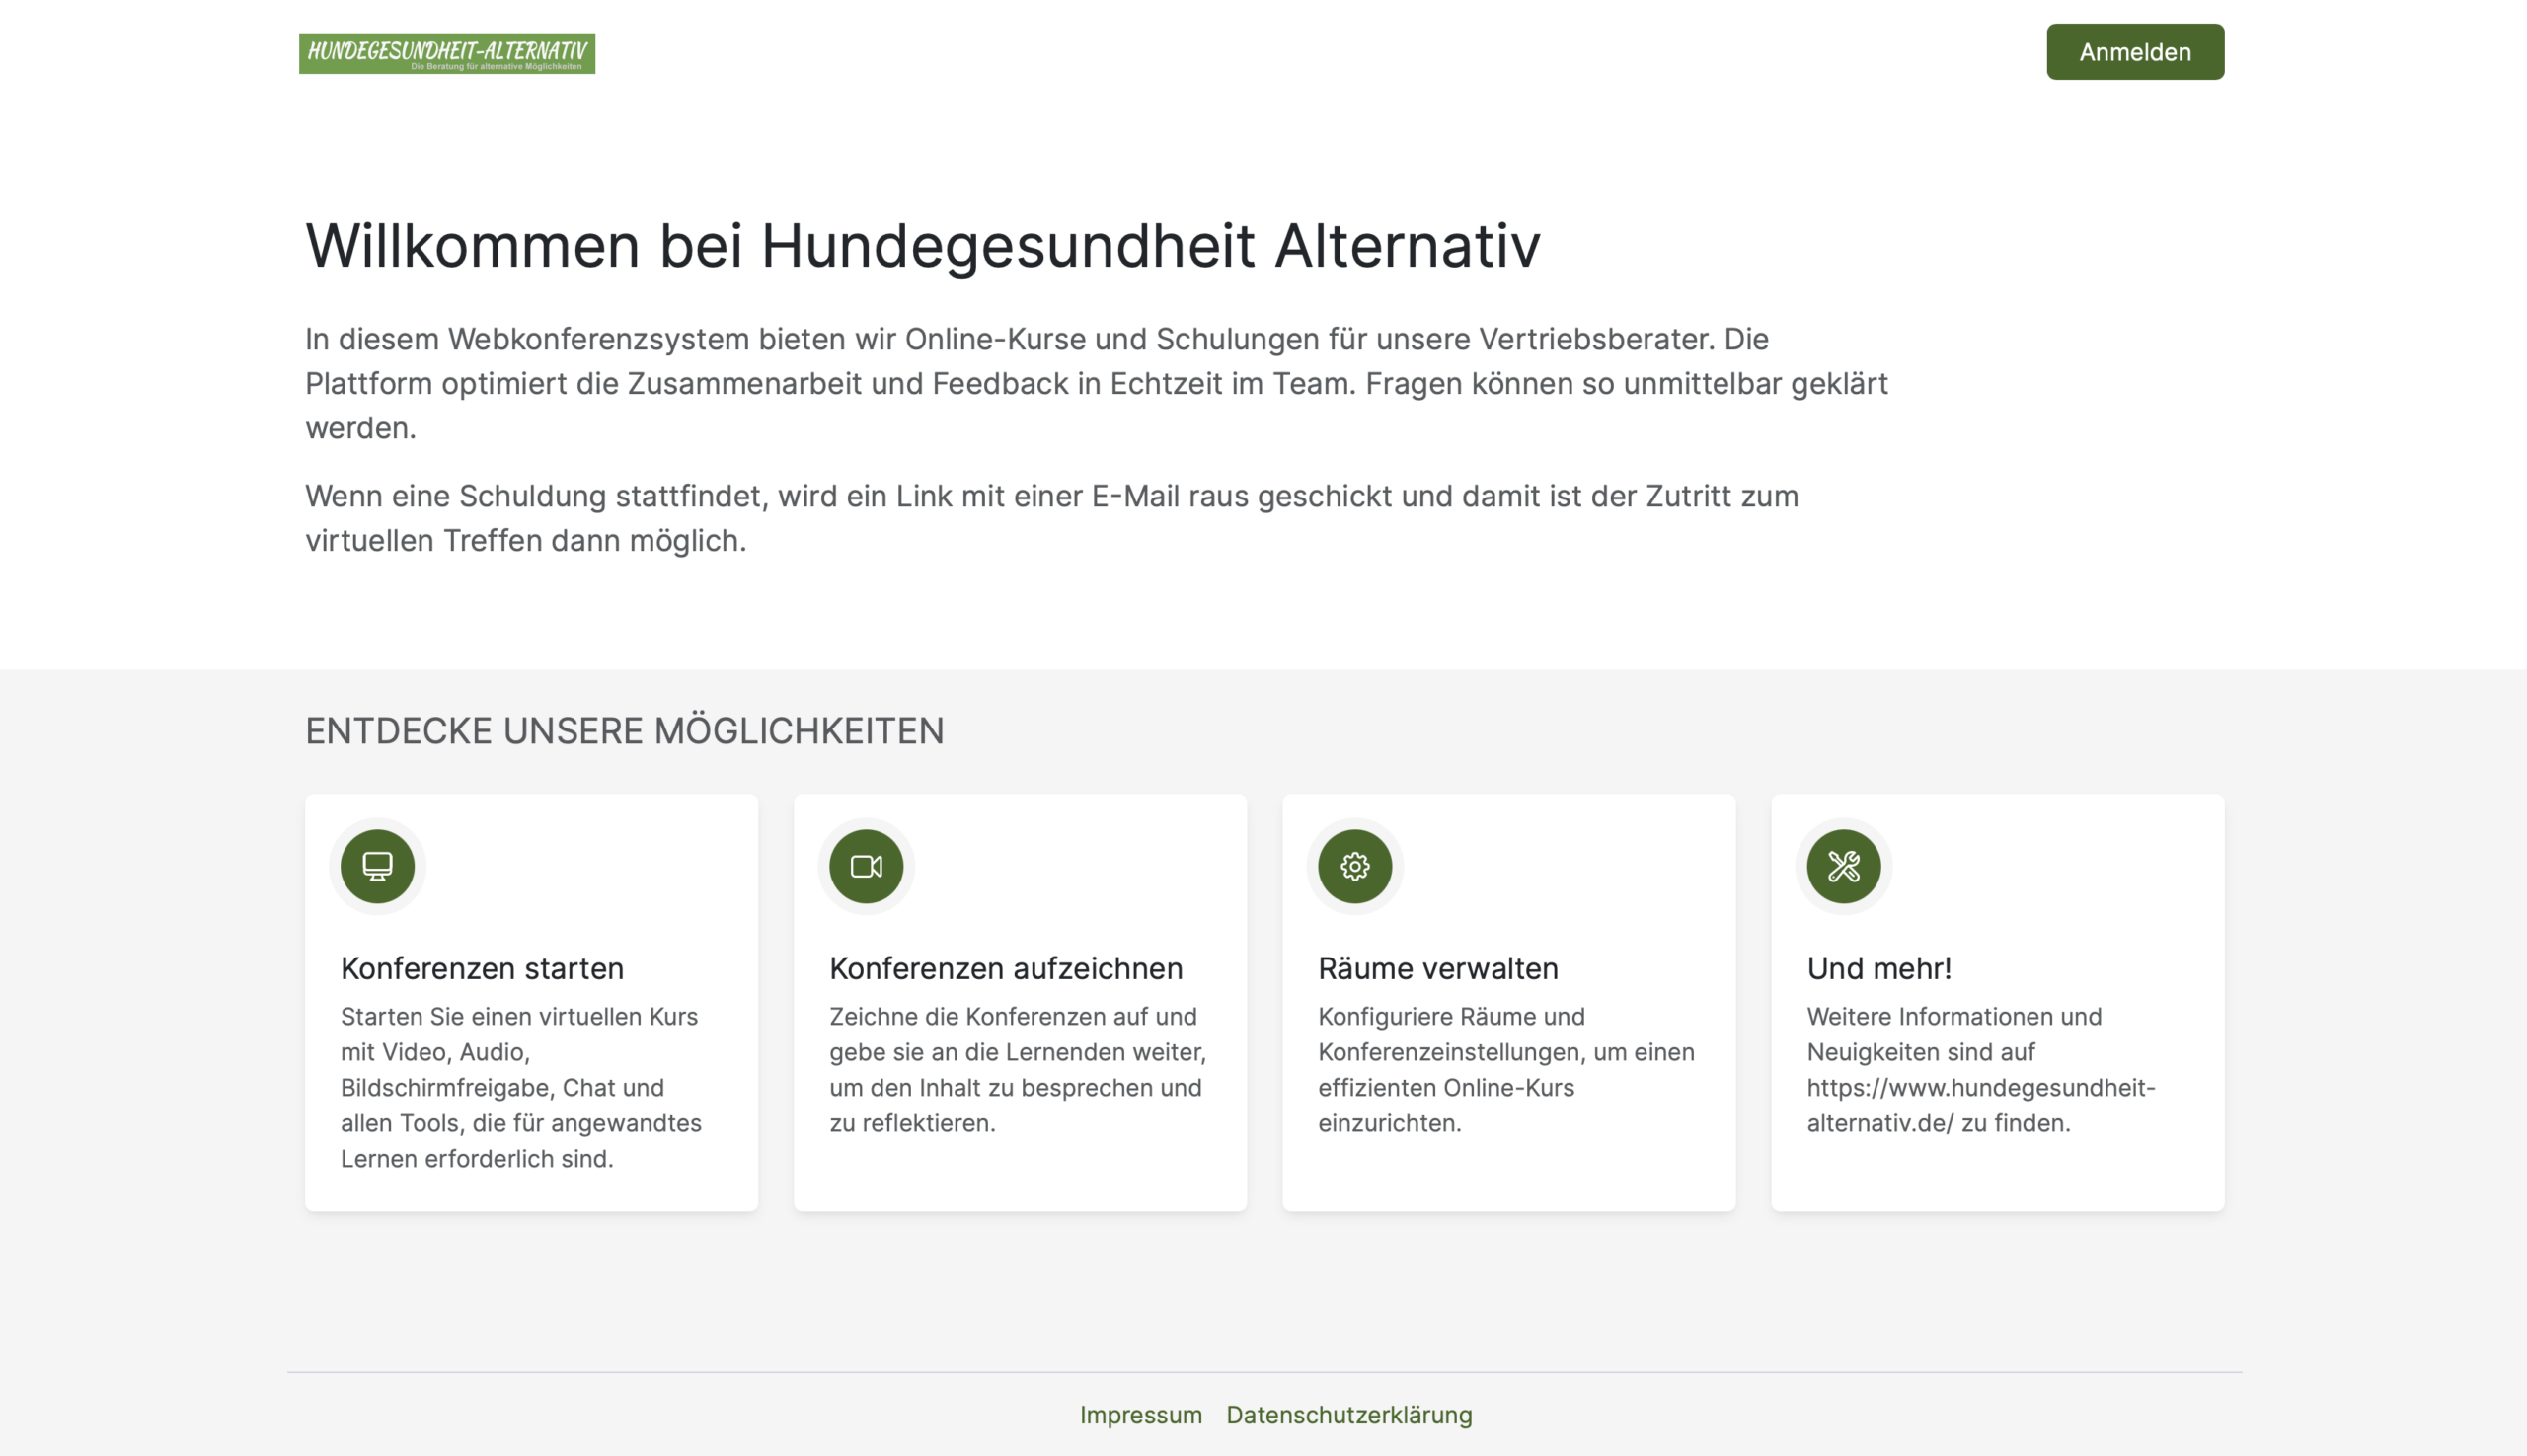Image resolution: width=2527 pixels, height=1456 pixels.
Task: Click the wrench and screwdriver tools icon
Action: pos(1843,866)
